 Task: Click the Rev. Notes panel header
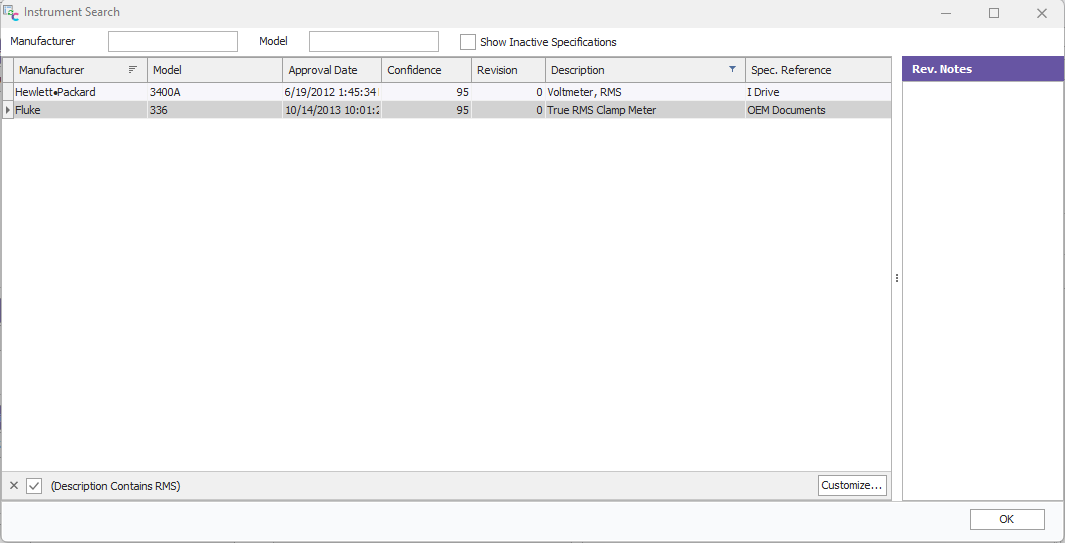coord(982,69)
